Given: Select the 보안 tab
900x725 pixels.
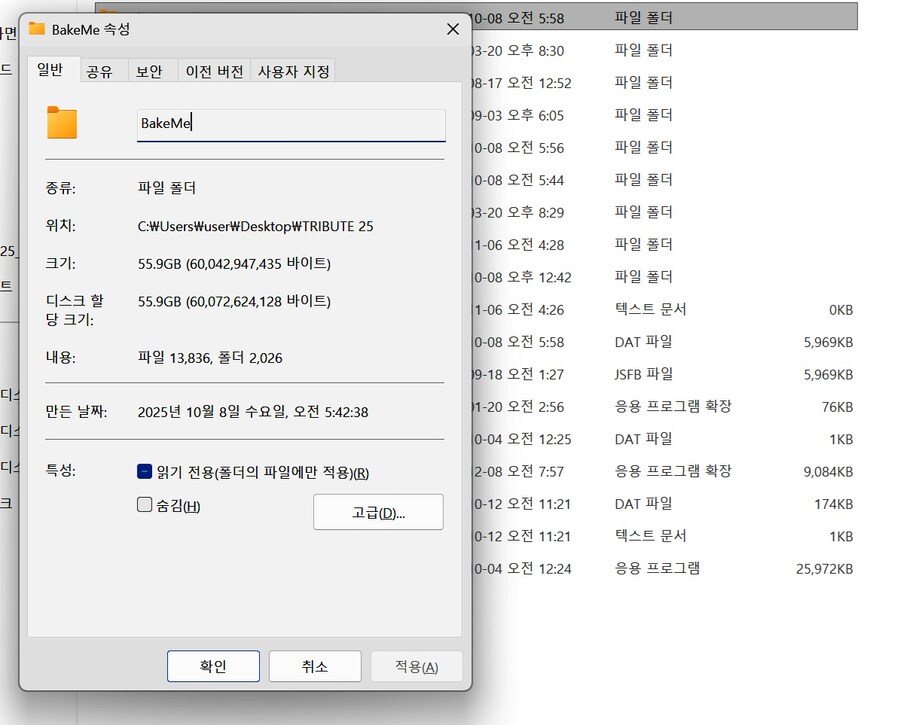Looking at the screenshot, I should [149, 71].
